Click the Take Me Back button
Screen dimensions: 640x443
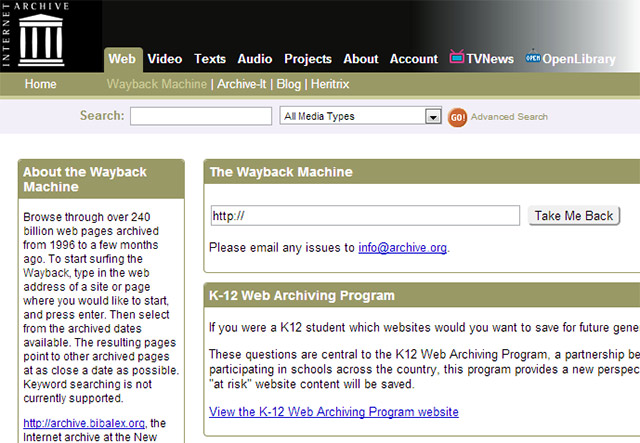pos(574,216)
